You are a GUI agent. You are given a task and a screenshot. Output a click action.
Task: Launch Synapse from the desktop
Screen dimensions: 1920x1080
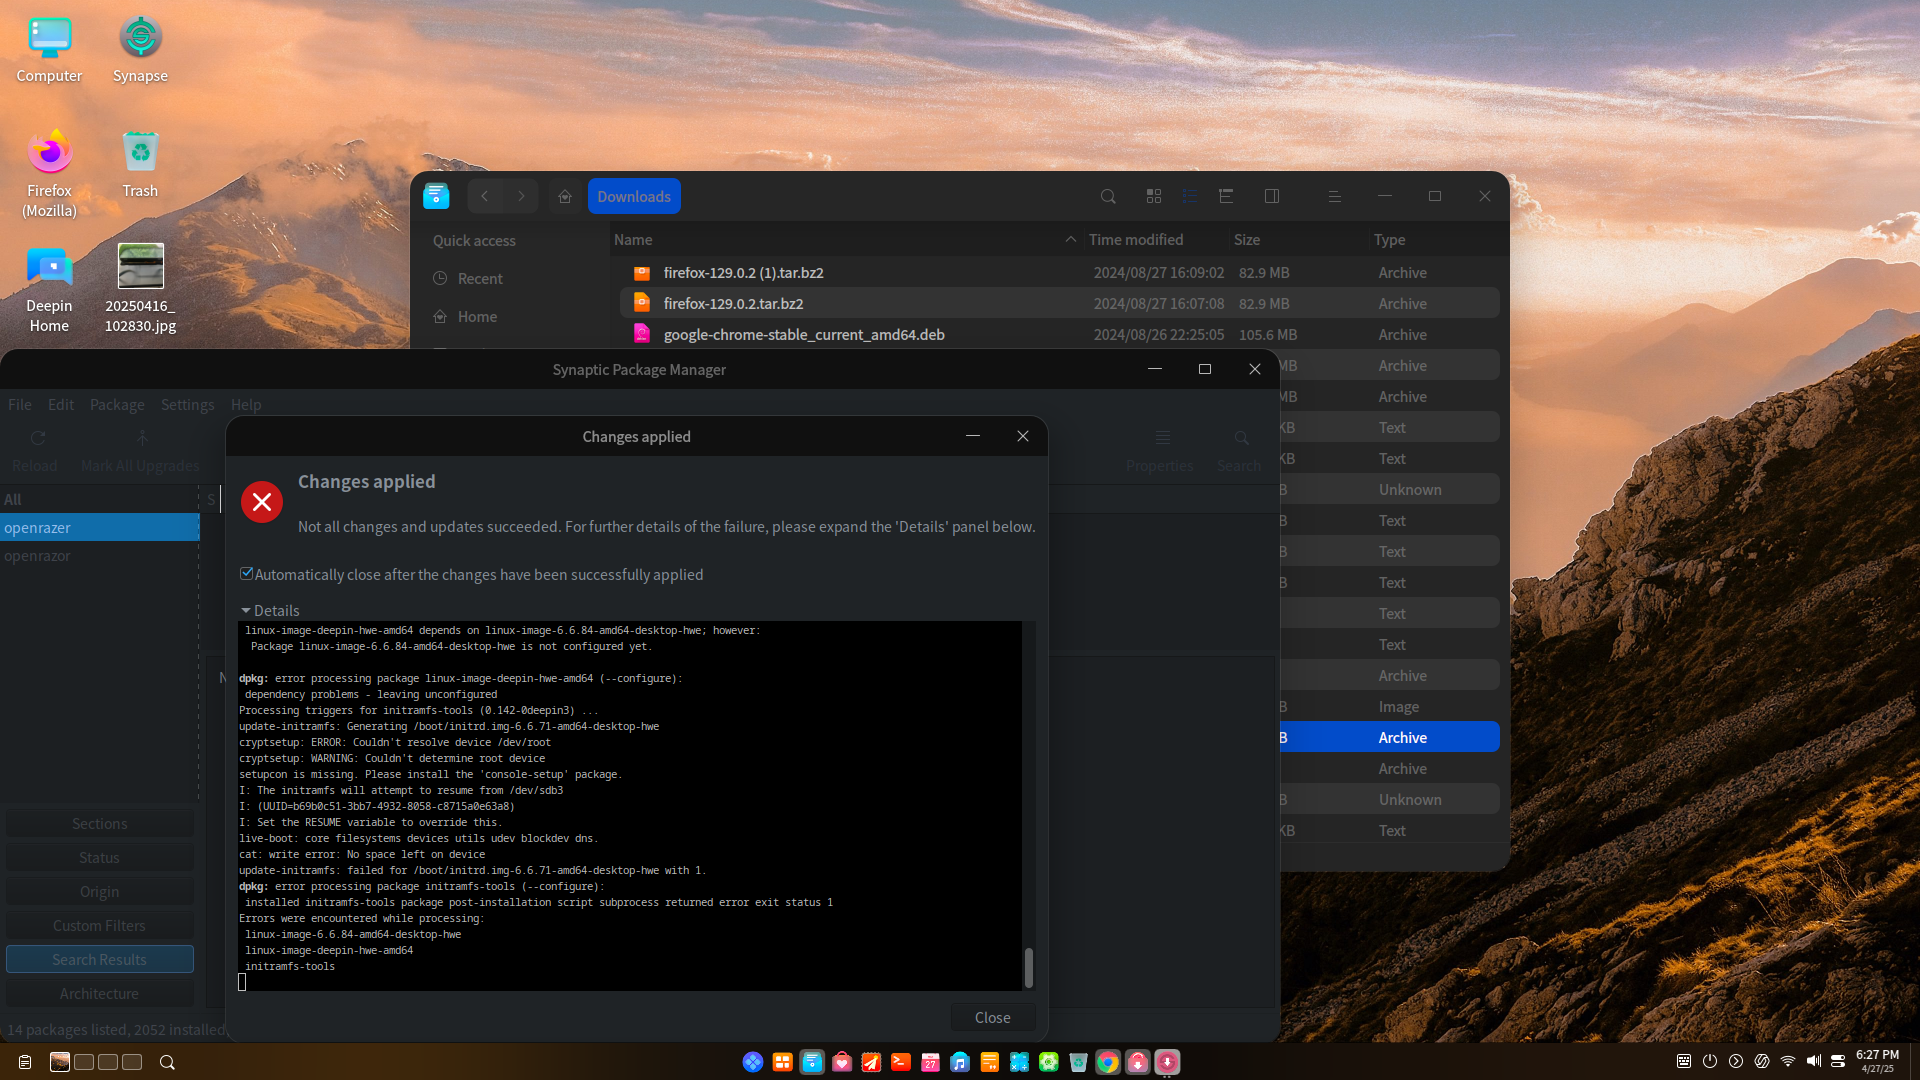coord(140,49)
